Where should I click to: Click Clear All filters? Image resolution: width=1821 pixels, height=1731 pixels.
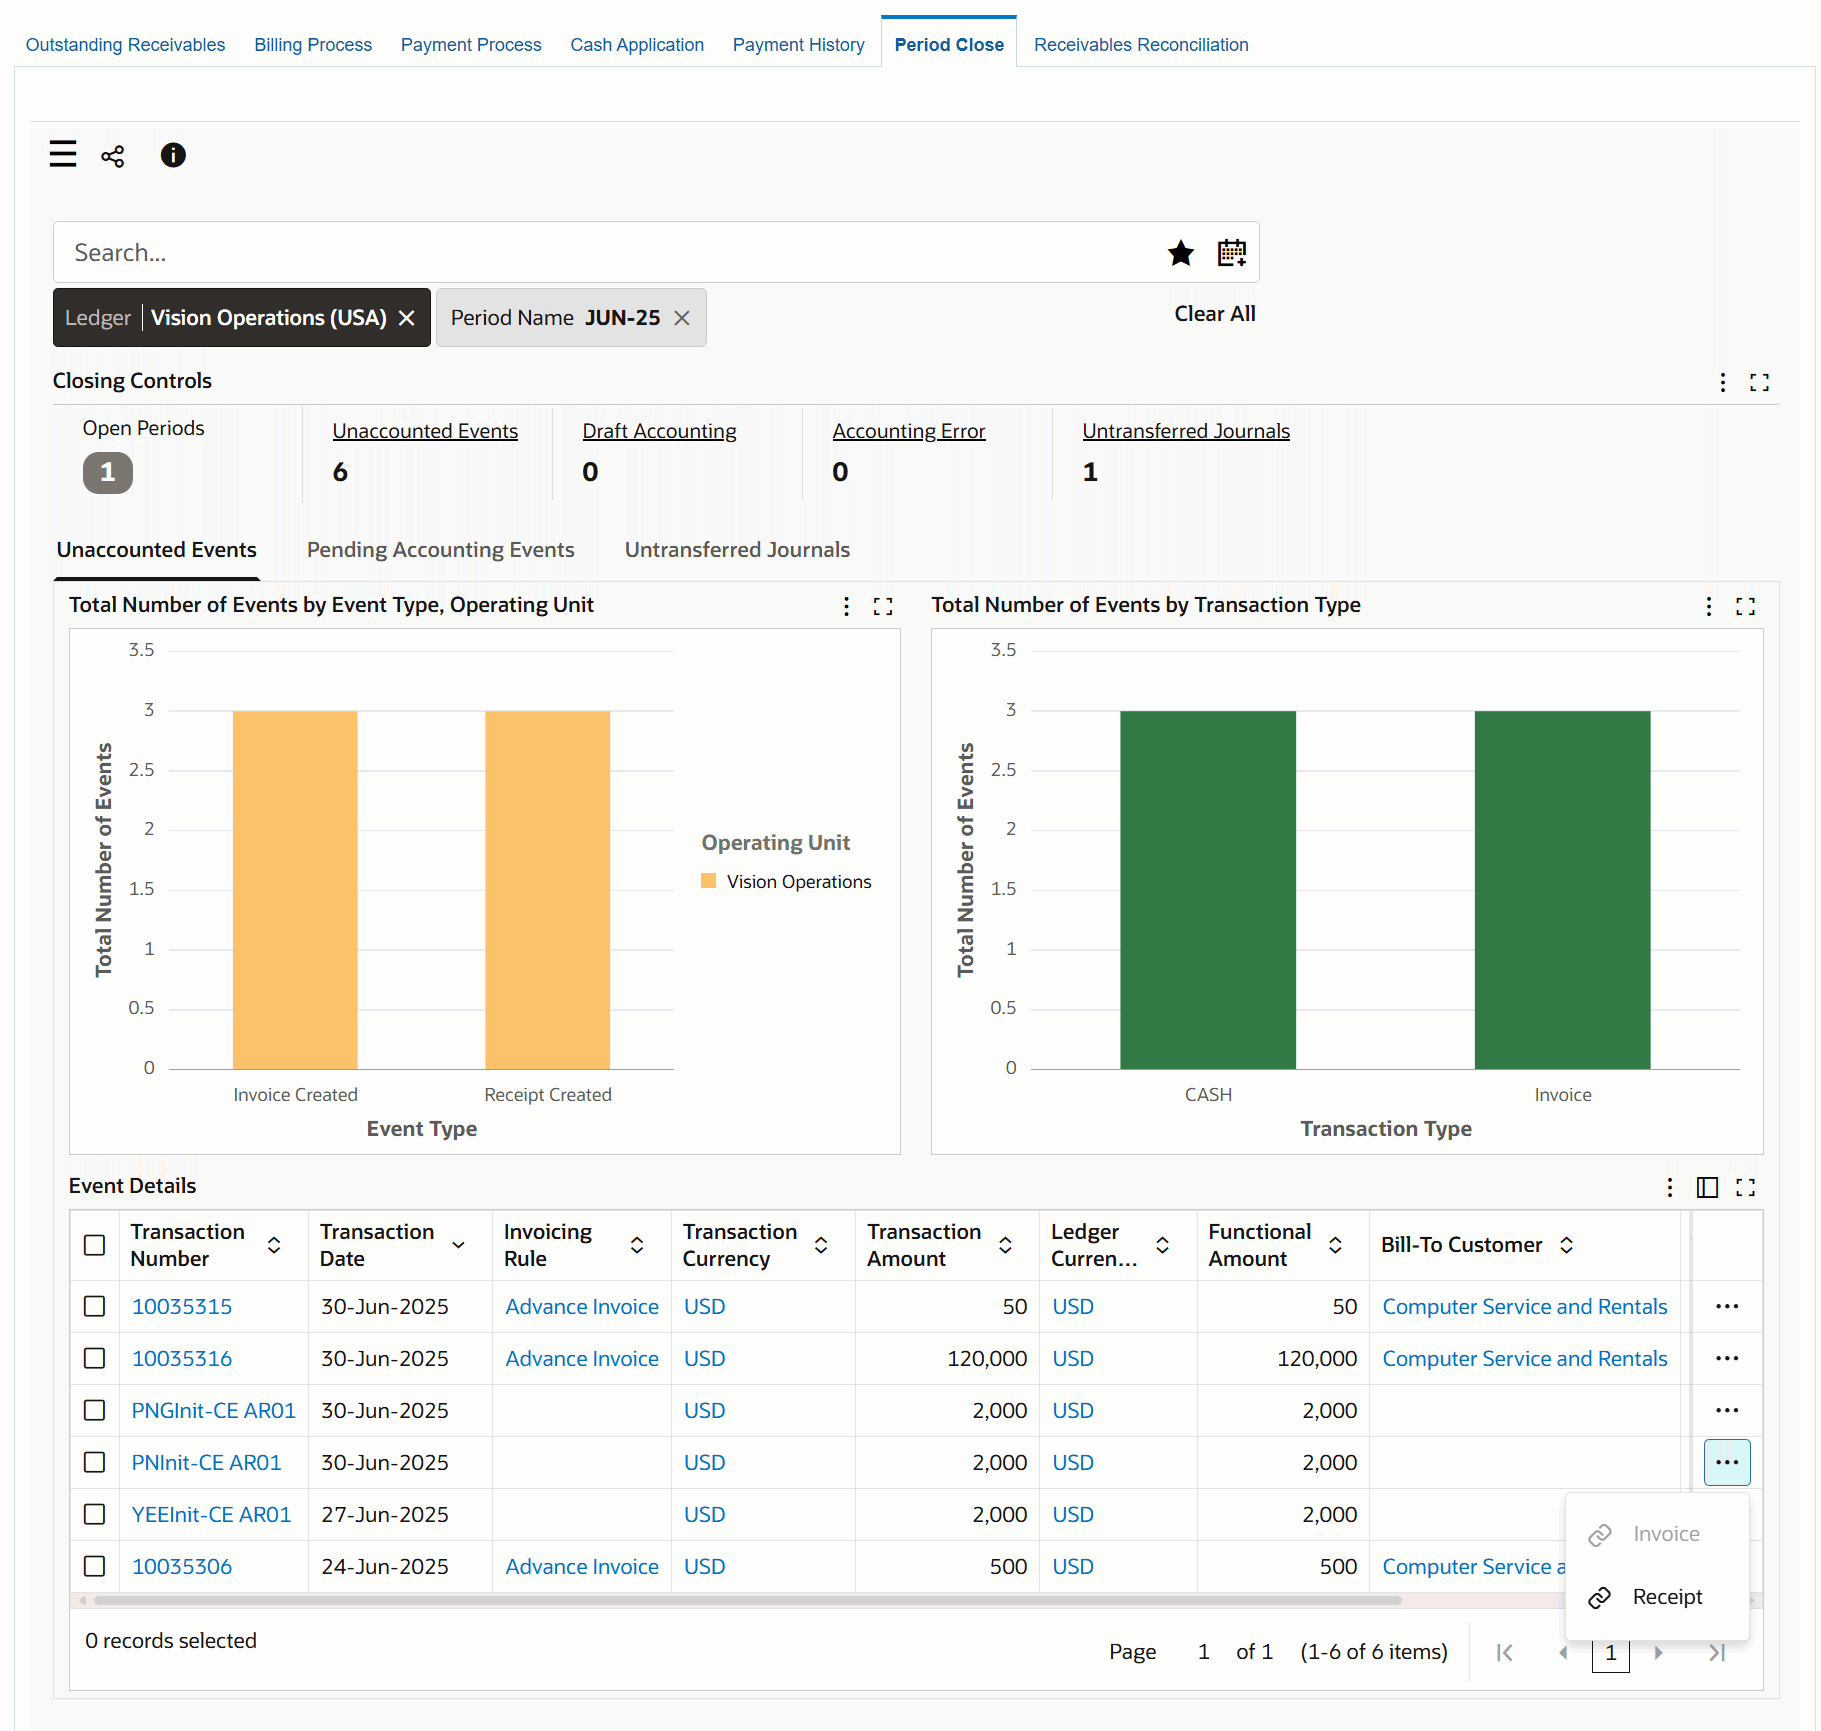(1215, 314)
